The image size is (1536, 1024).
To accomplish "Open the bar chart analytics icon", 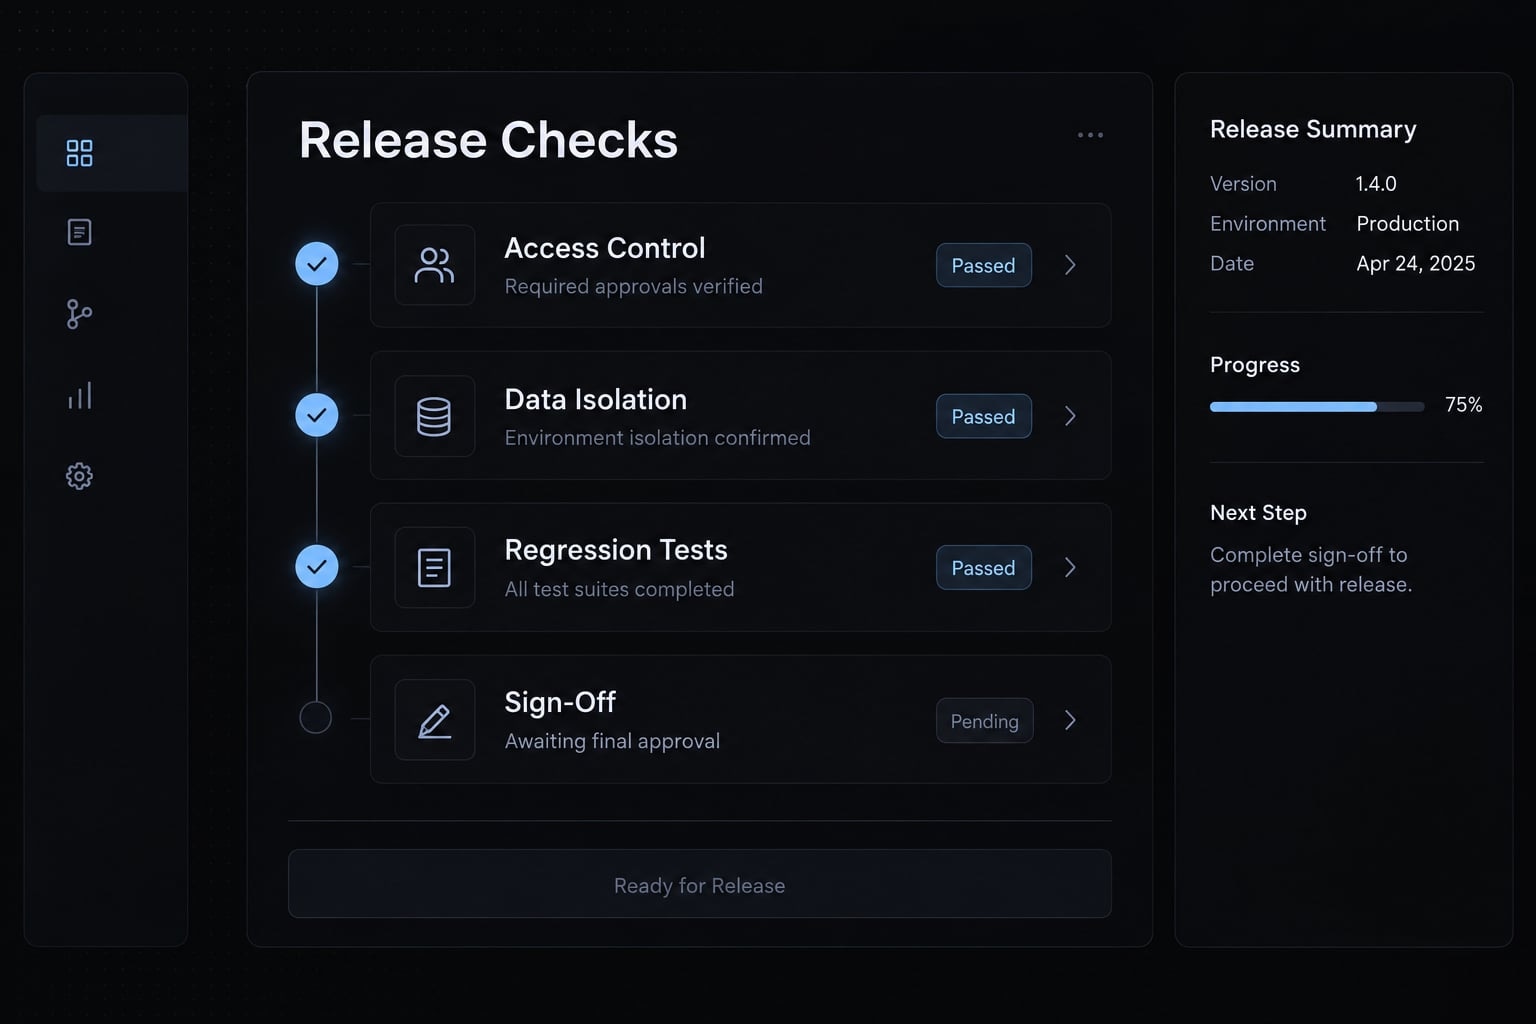I will (79, 395).
